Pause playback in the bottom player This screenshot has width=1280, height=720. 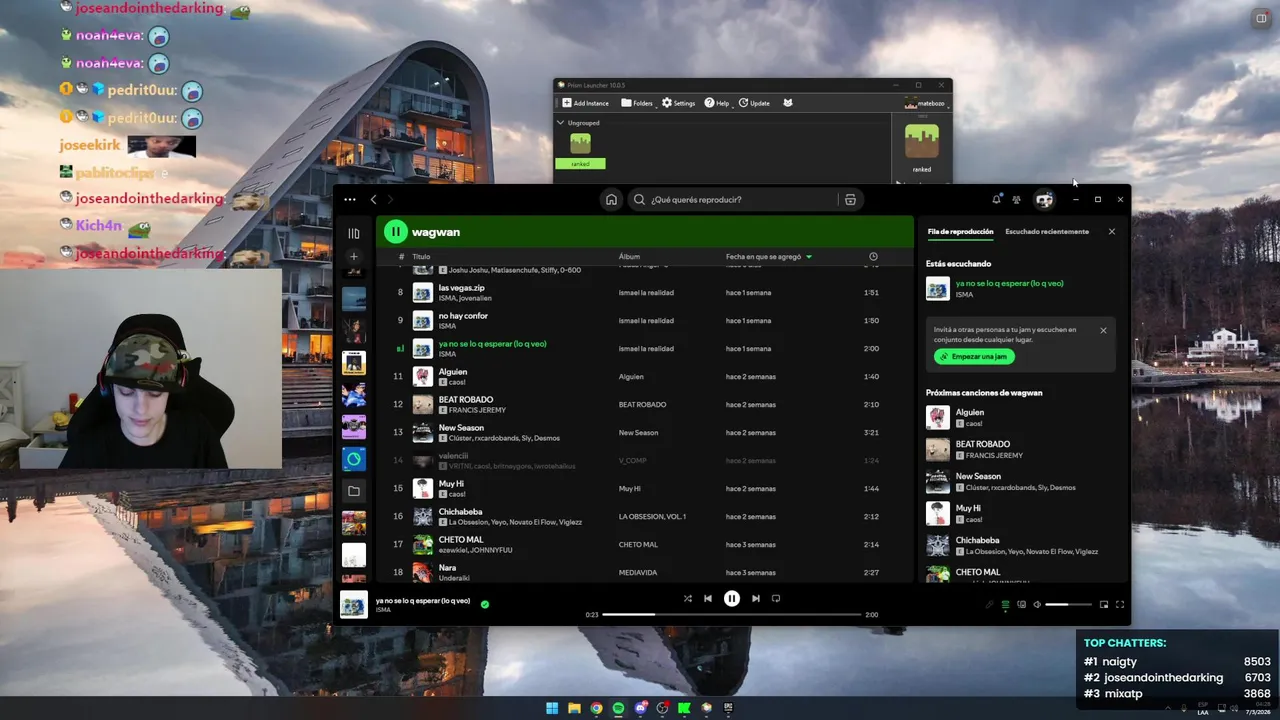[732, 598]
